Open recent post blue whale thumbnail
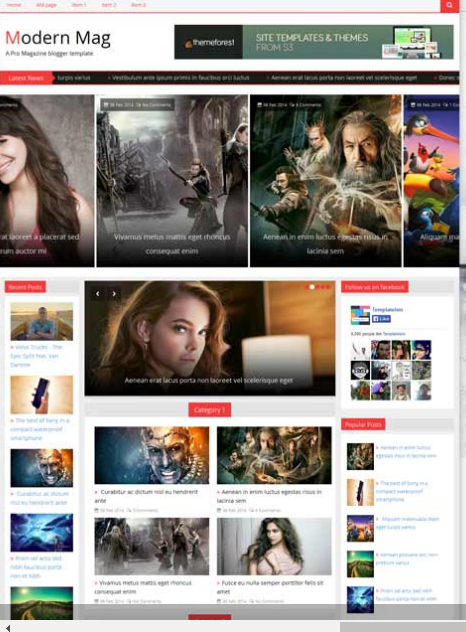 42,532
